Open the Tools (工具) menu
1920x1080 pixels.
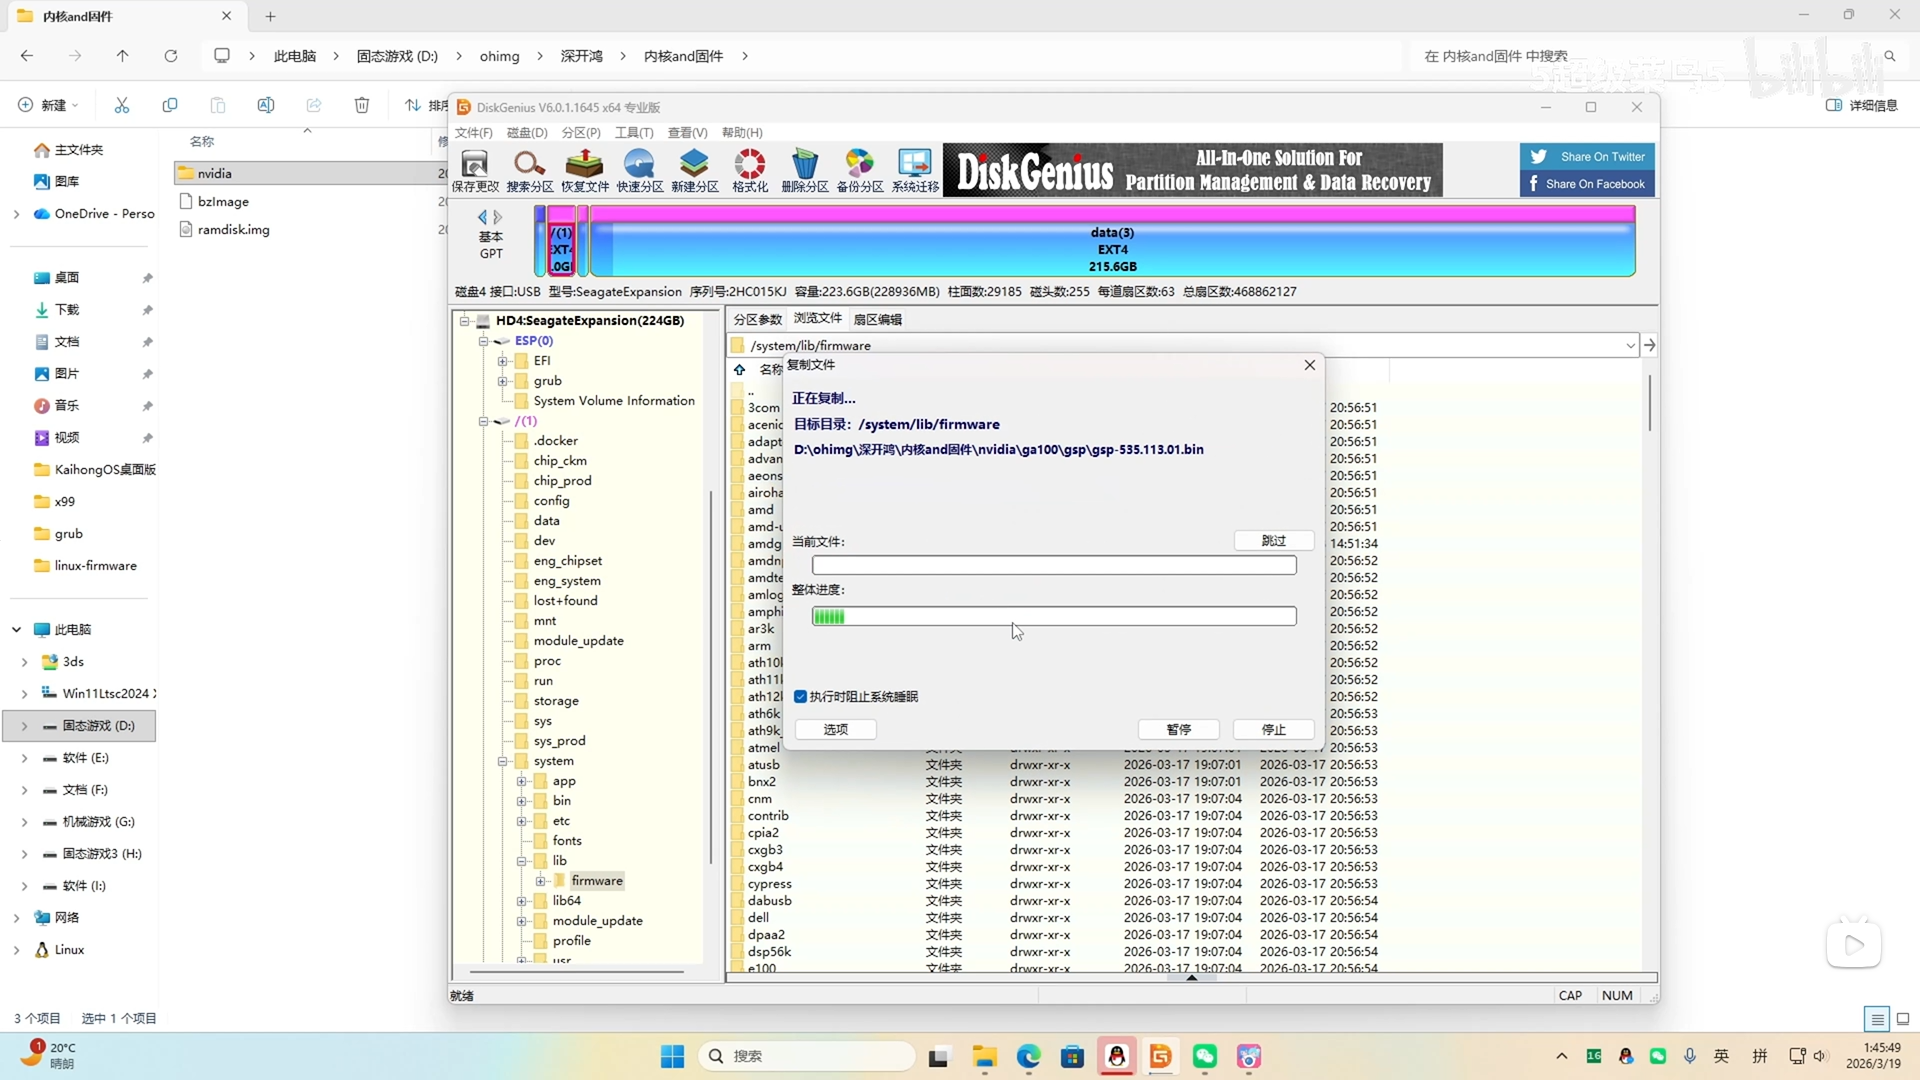(633, 133)
